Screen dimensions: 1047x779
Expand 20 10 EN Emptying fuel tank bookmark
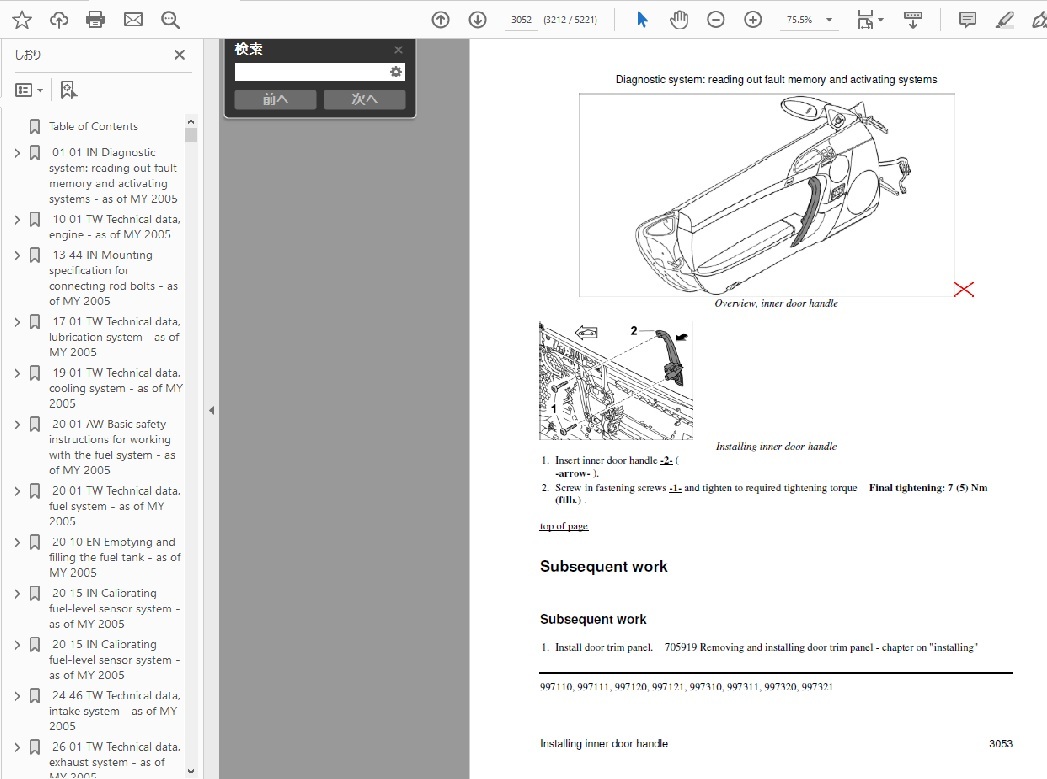tap(17, 543)
